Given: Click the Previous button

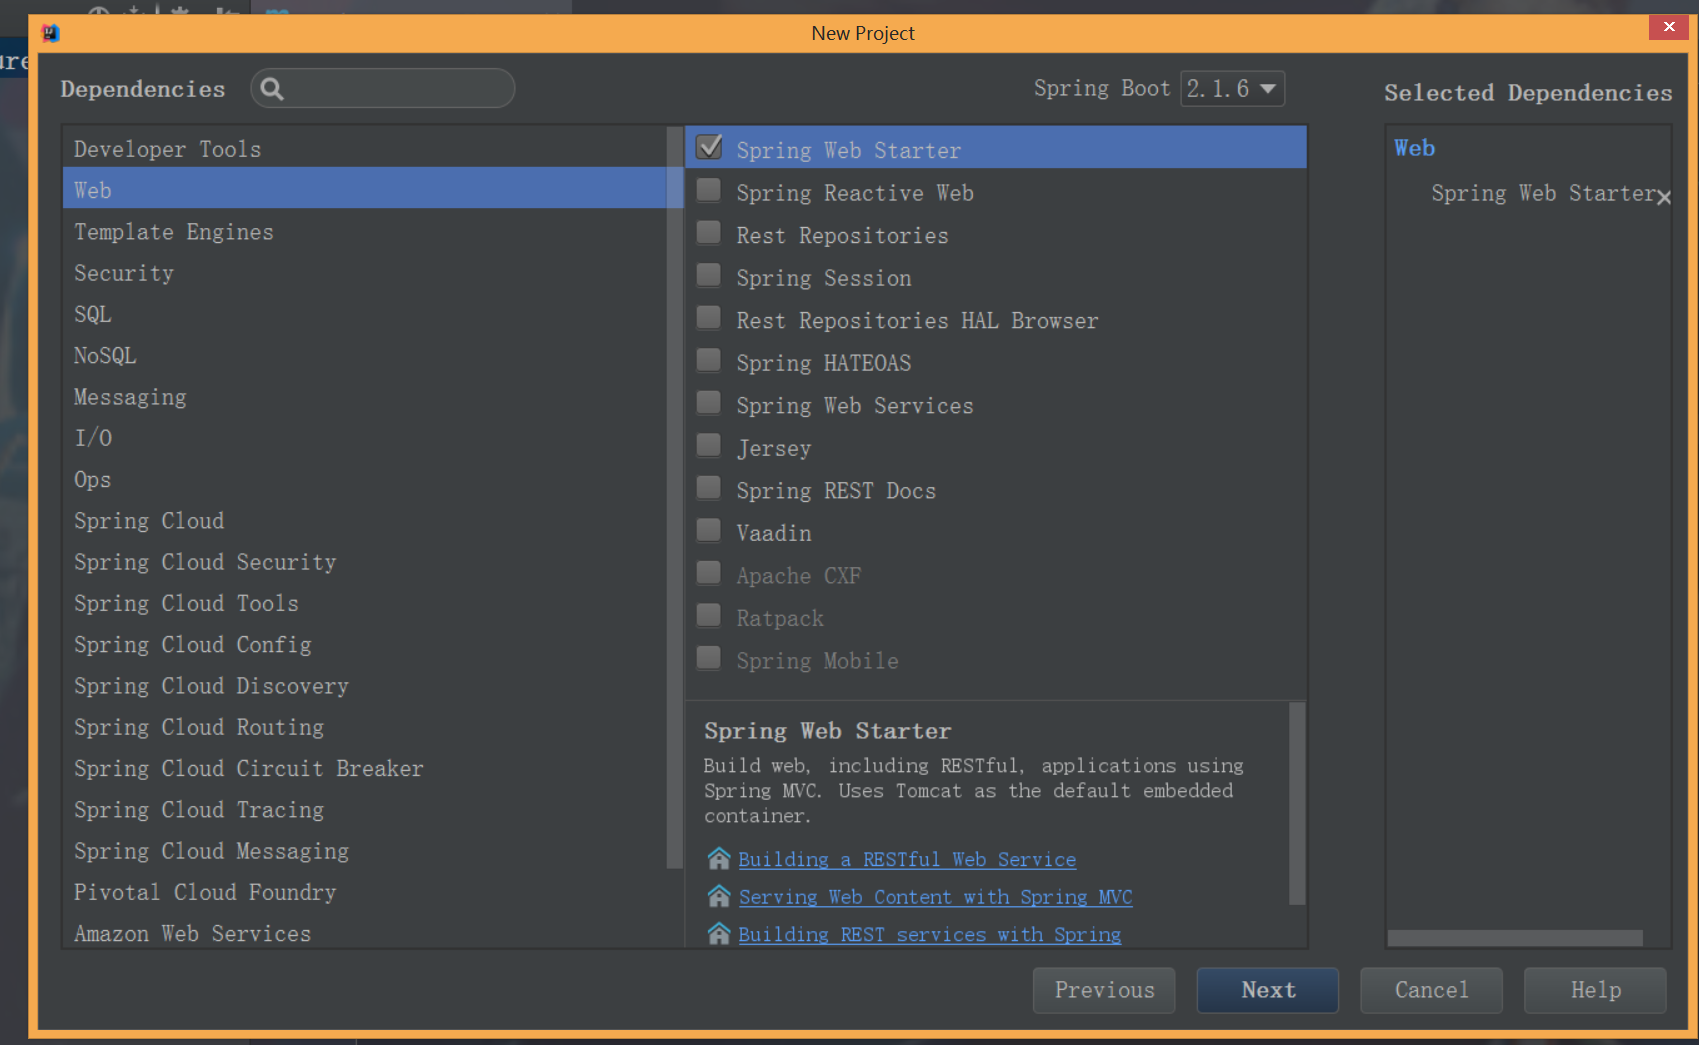Looking at the screenshot, I should [1104, 990].
